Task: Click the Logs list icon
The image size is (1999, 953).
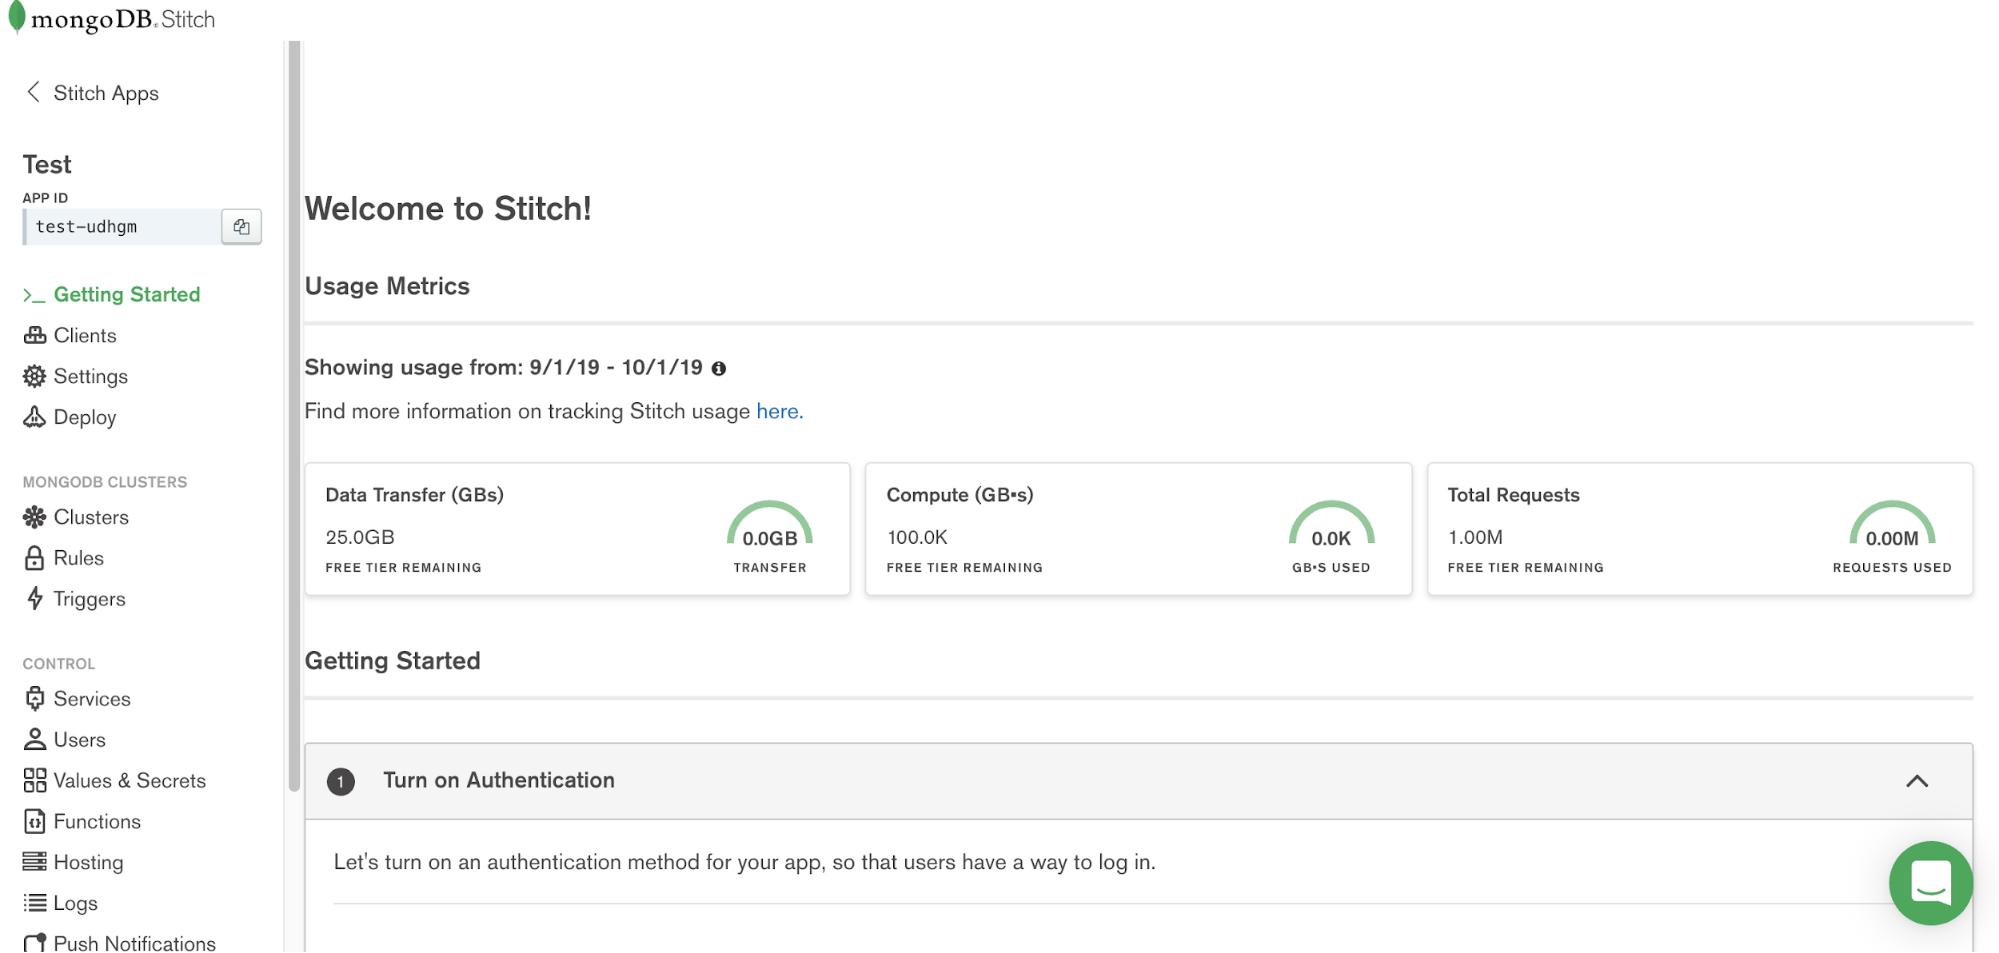Action: pyautogui.click(x=35, y=903)
